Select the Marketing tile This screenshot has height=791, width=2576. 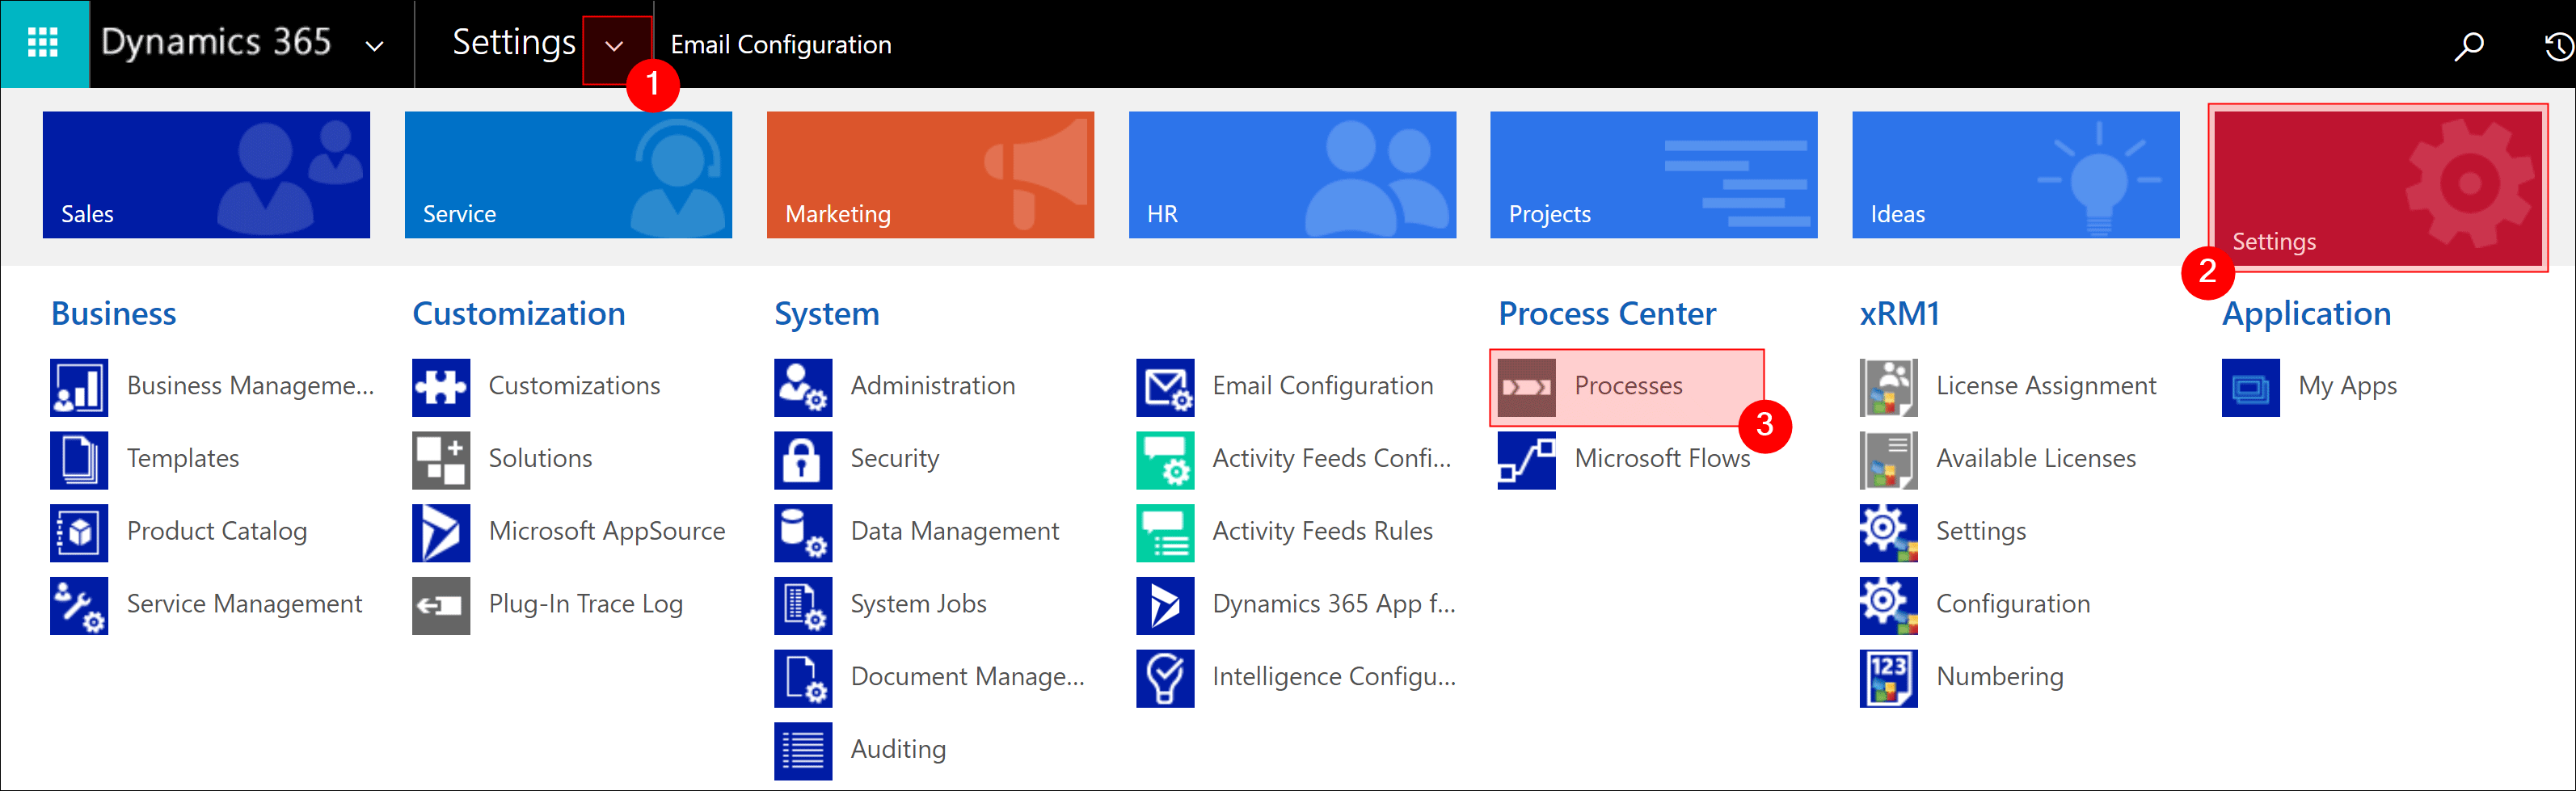click(930, 174)
